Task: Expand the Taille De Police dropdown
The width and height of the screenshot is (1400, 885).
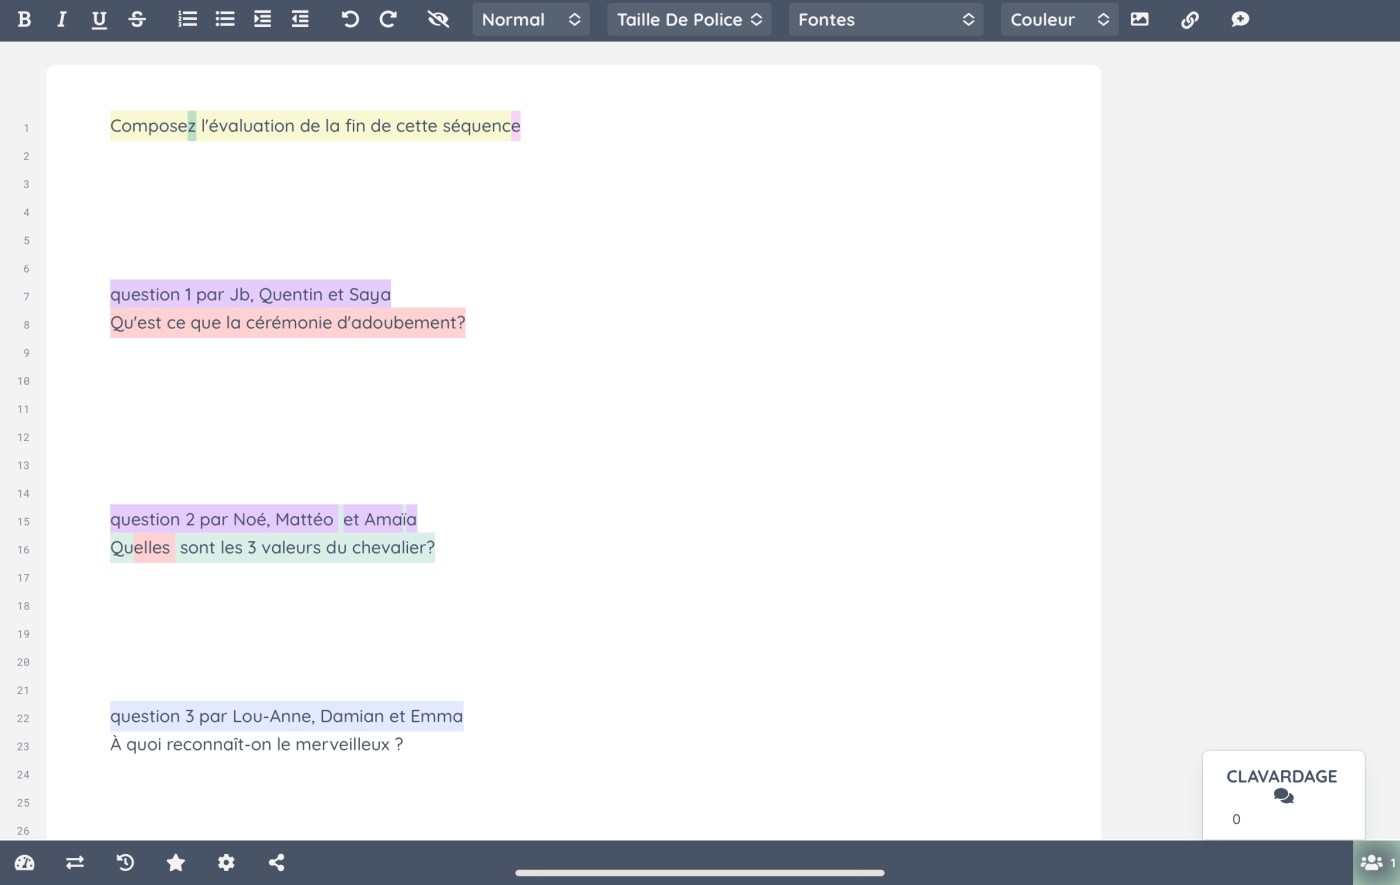Action: click(689, 19)
